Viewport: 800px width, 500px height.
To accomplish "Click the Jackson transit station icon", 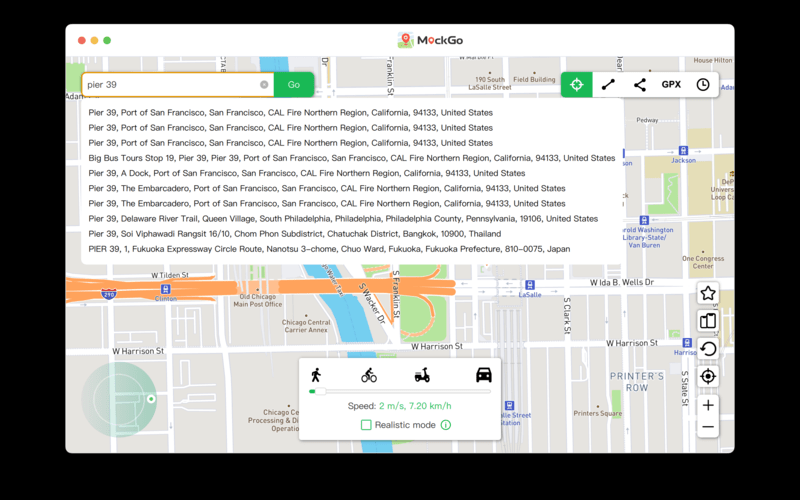I will [683, 151].
